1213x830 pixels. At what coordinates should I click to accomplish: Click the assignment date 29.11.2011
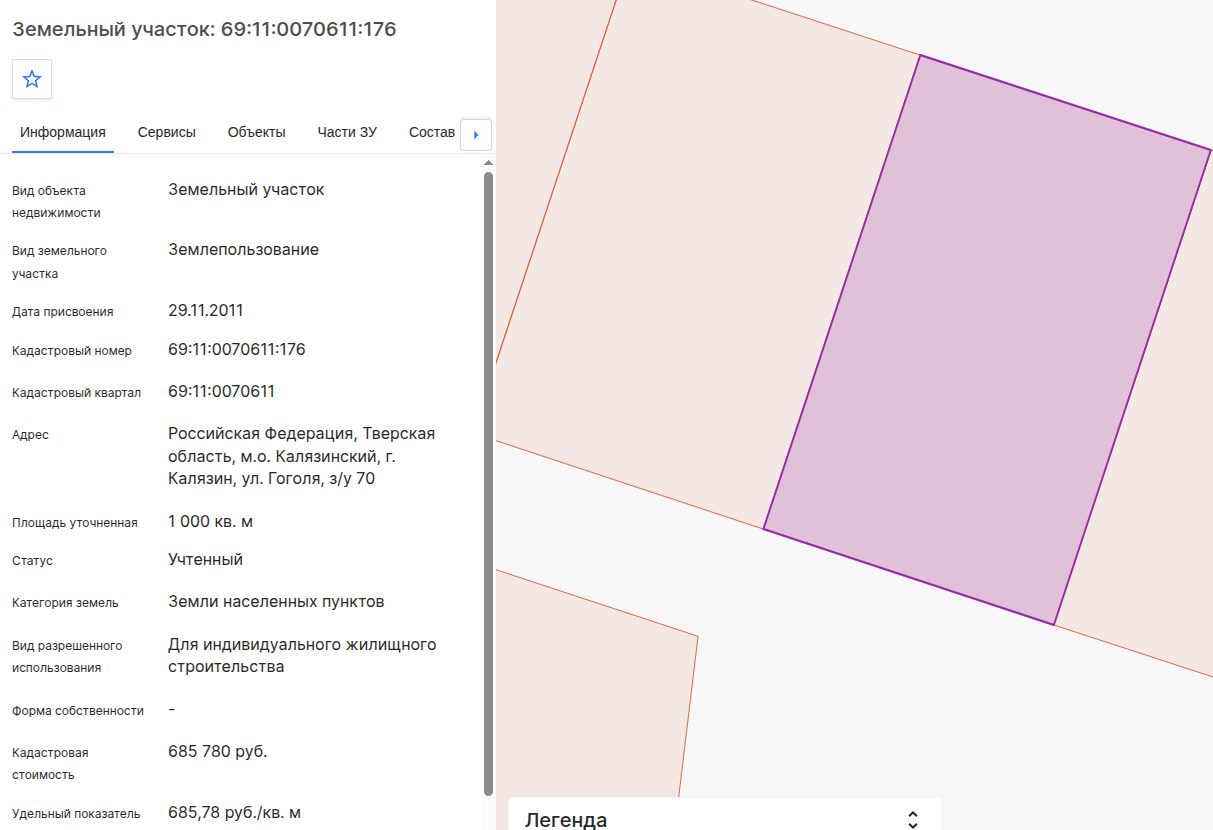pyautogui.click(x=205, y=311)
